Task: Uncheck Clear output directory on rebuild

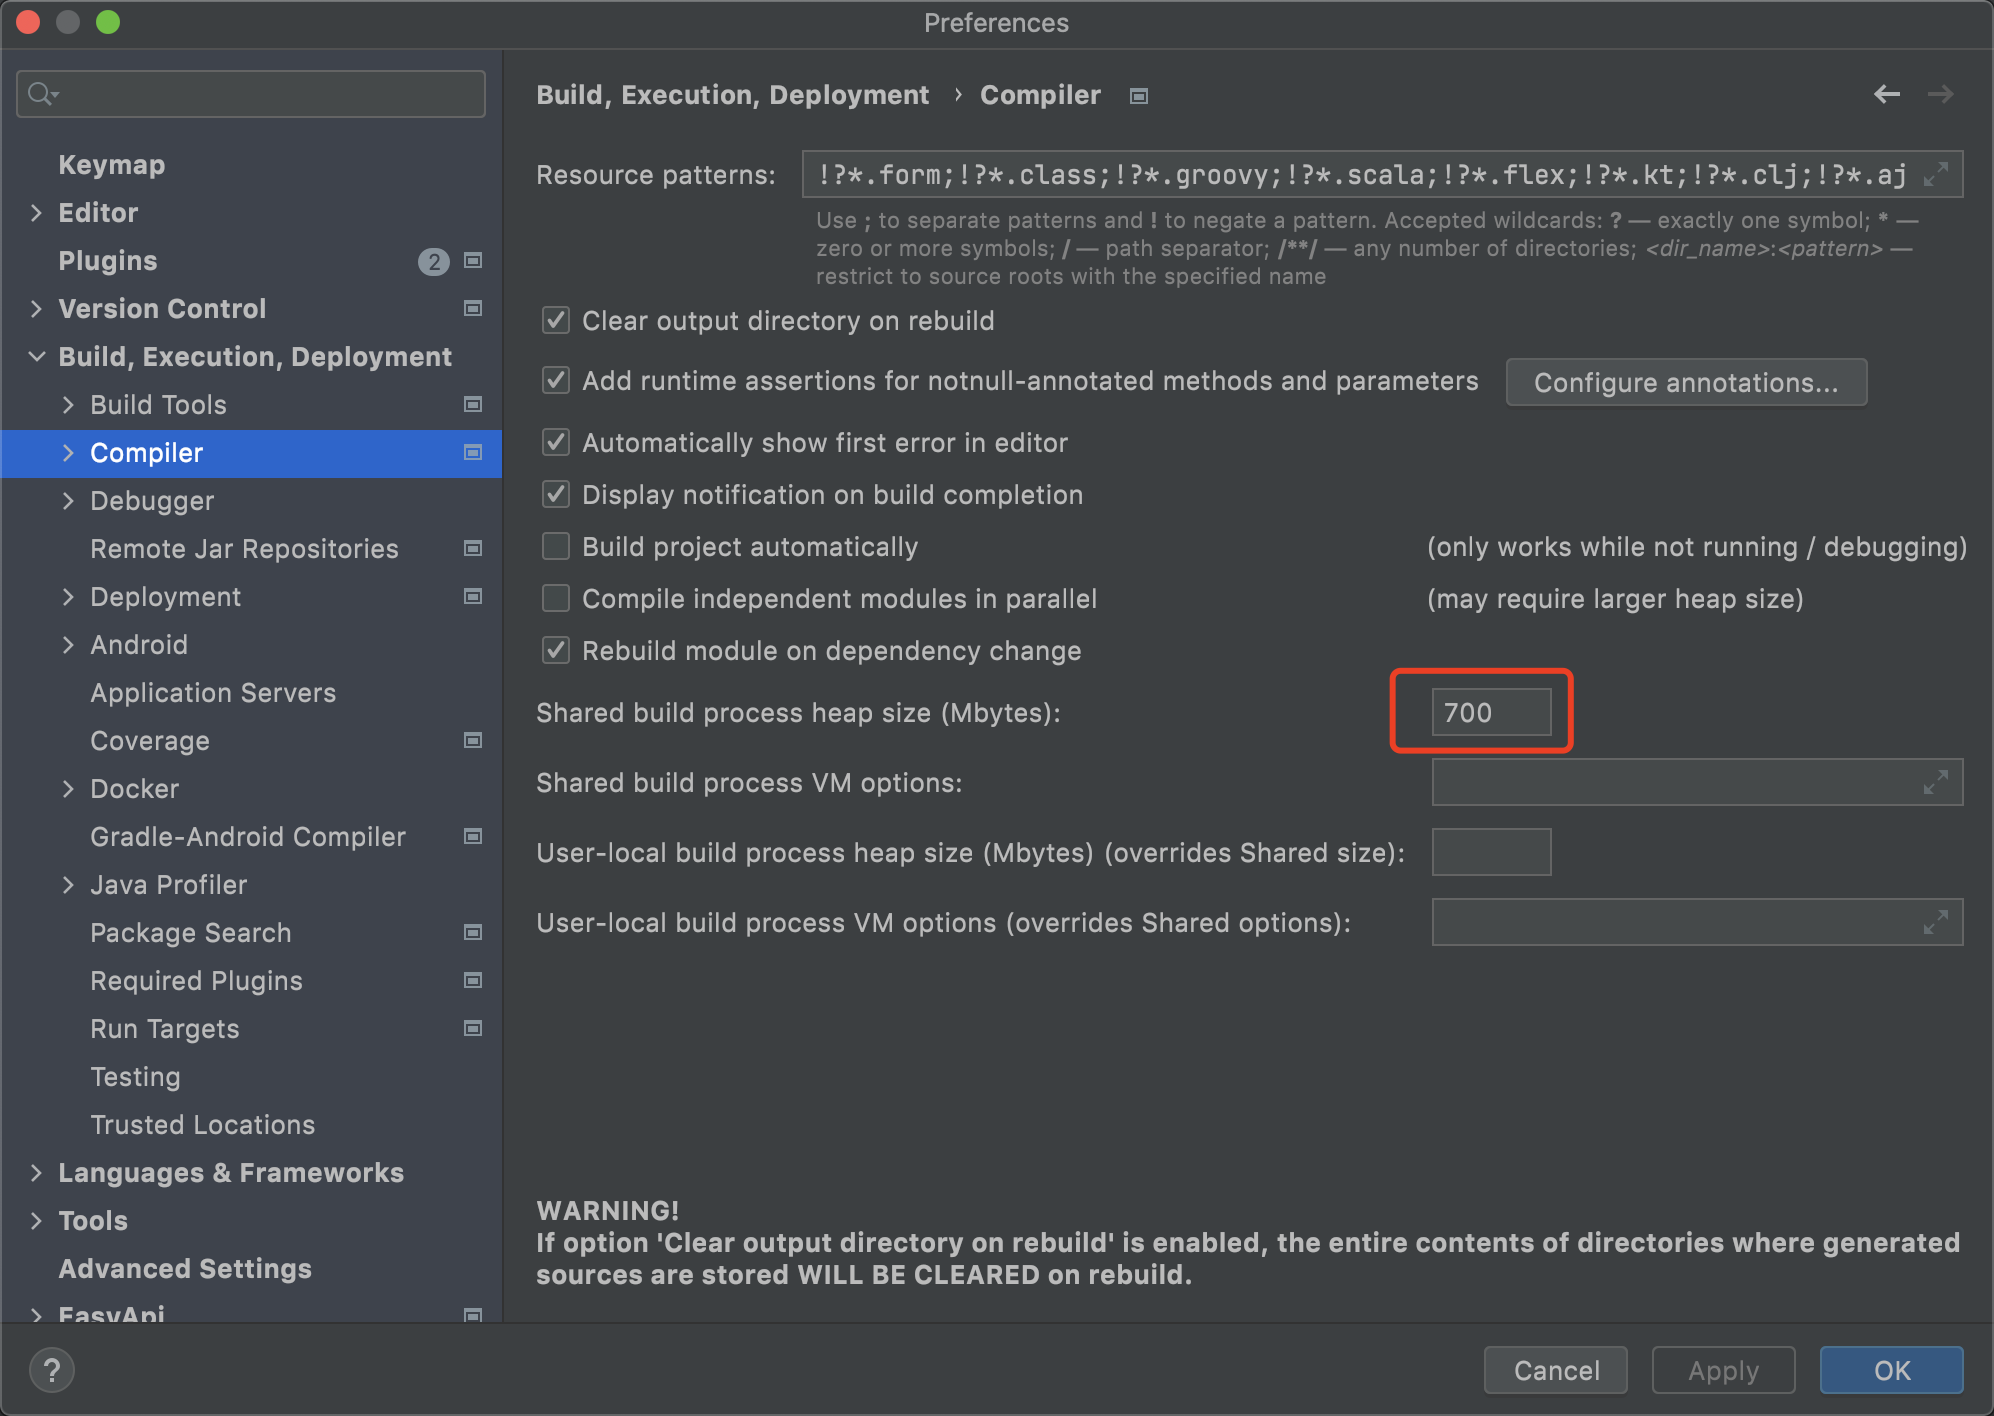Action: (556, 320)
